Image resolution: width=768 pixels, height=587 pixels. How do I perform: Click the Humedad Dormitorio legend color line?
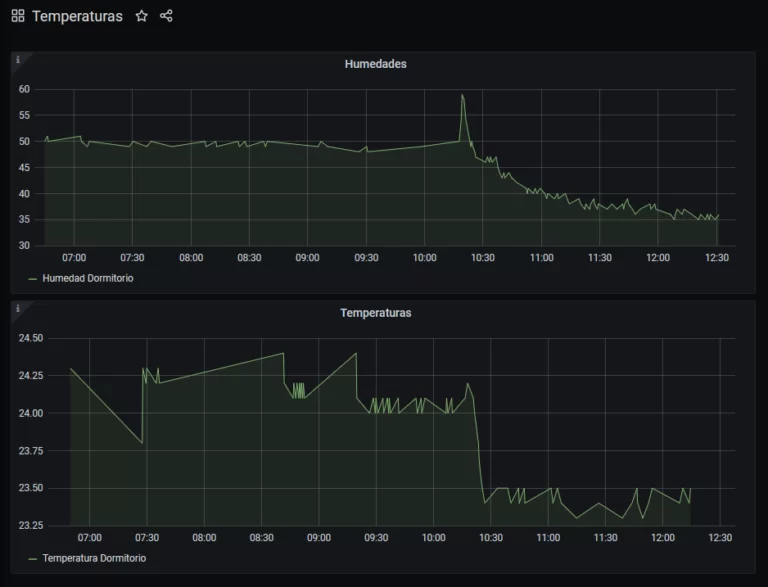(x=33, y=279)
